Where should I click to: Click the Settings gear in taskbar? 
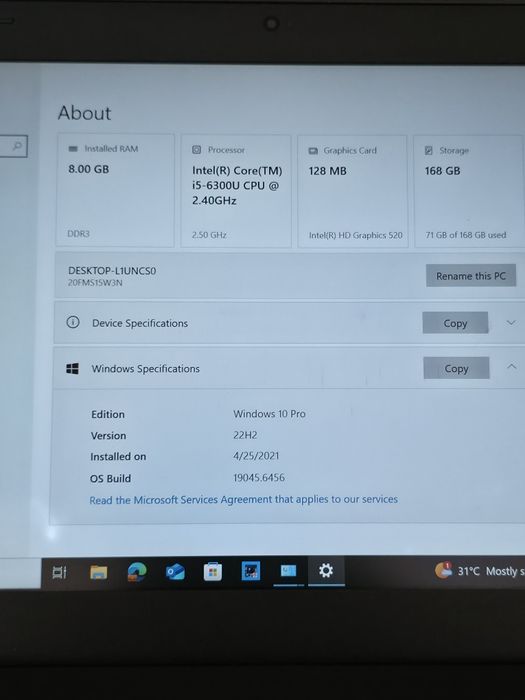[326, 571]
